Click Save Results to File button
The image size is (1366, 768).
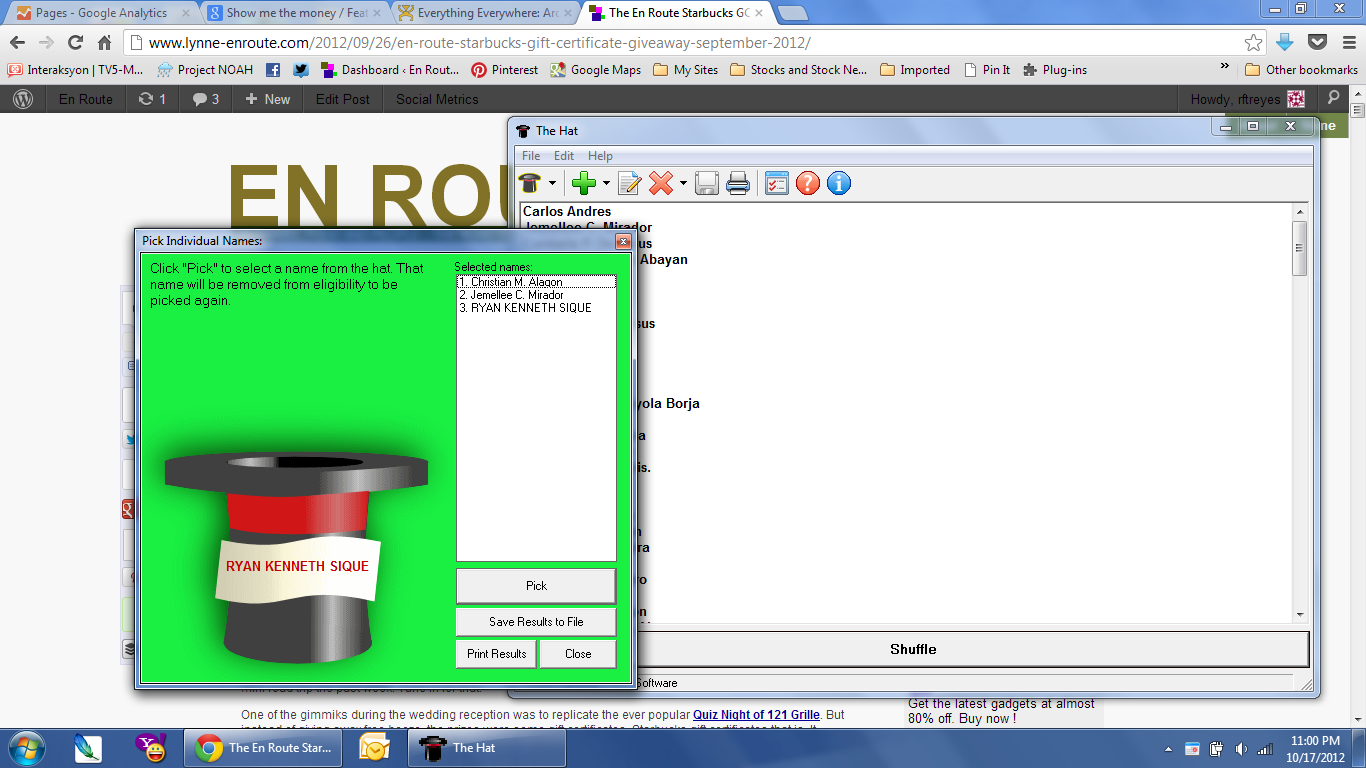click(x=536, y=622)
